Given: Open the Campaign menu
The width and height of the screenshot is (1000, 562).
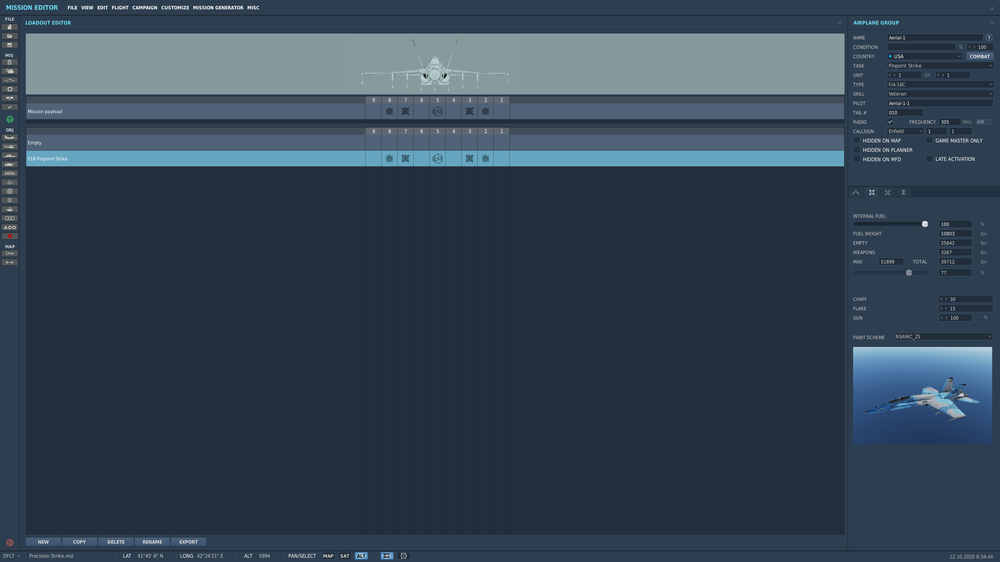Looking at the screenshot, I should pyautogui.click(x=145, y=8).
